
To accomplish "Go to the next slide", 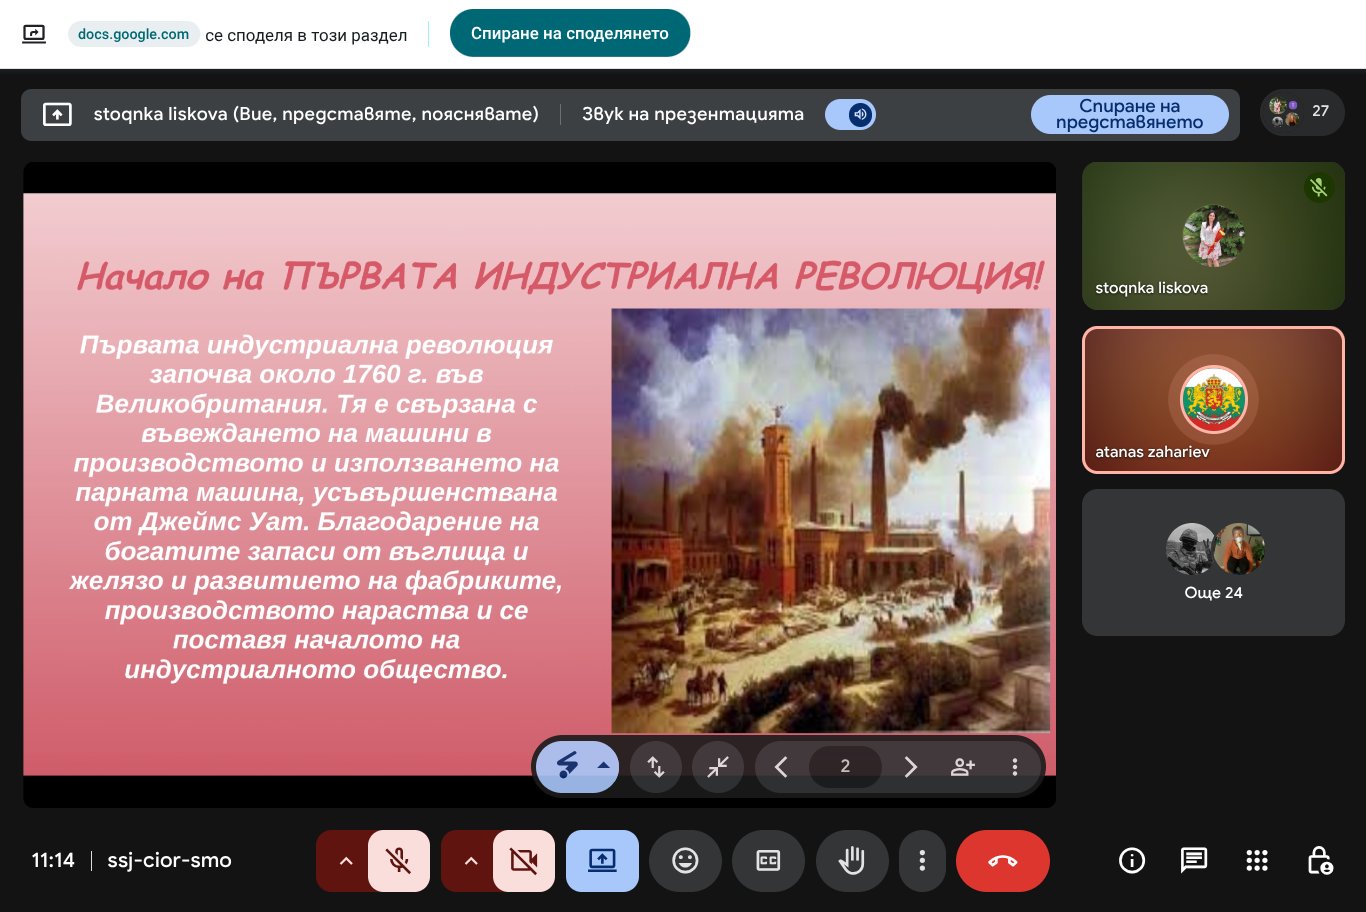I will tap(910, 766).
